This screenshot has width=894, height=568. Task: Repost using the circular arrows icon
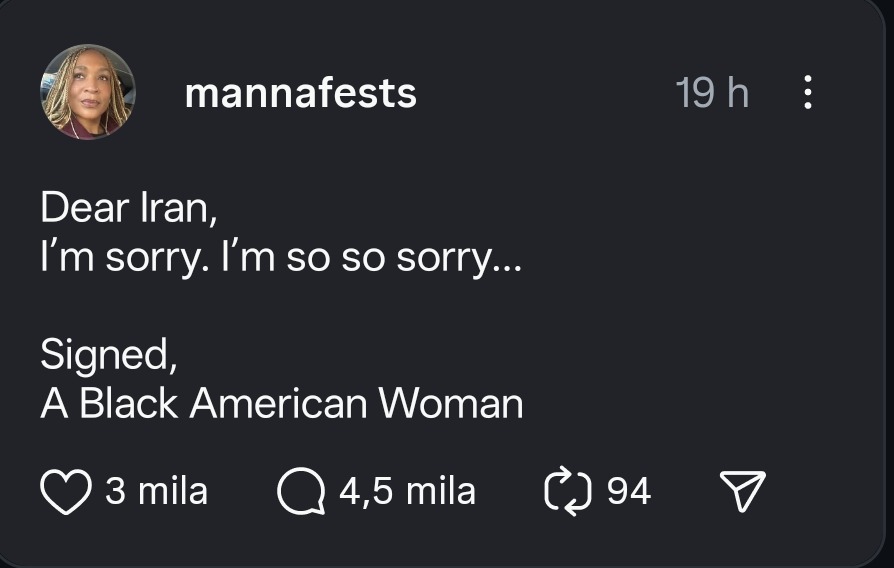coord(568,492)
